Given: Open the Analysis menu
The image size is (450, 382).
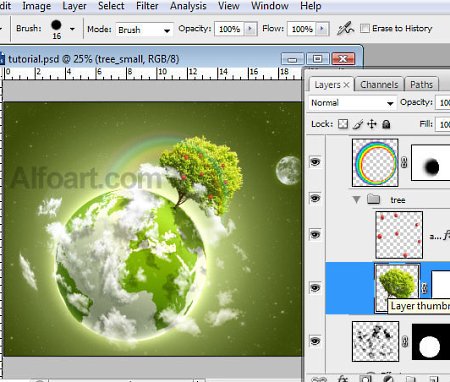Looking at the screenshot, I should (x=188, y=6).
